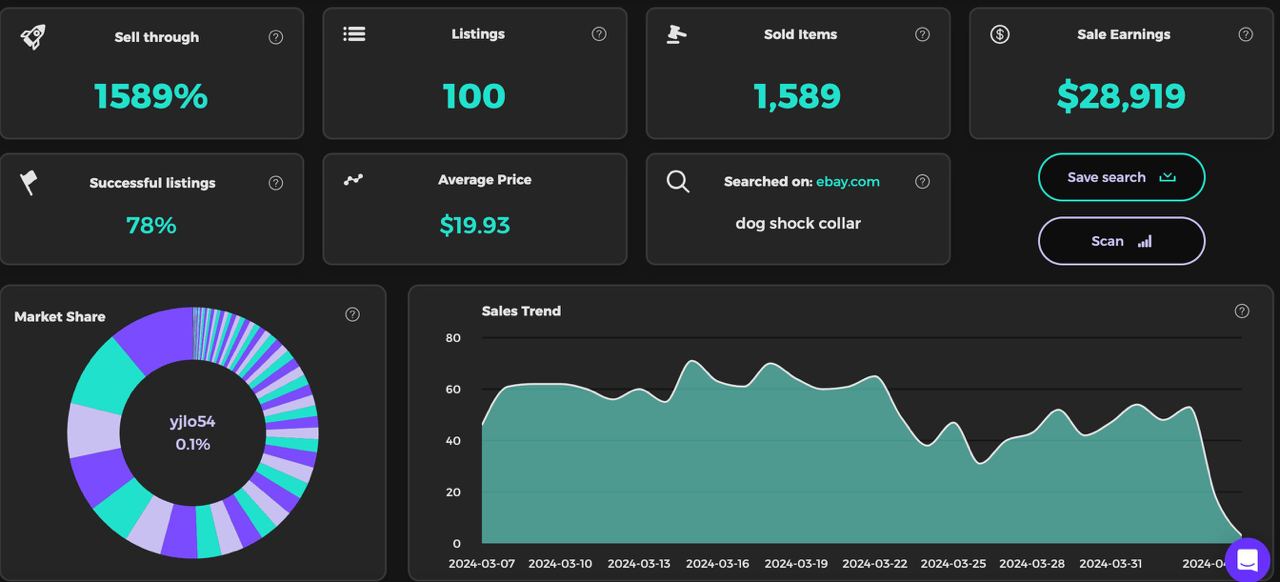Viewport: 1280px width, 582px height.
Task: Click the magnifier icon on Searched on card
Action: pyautogui.click(x=678, y=182)
